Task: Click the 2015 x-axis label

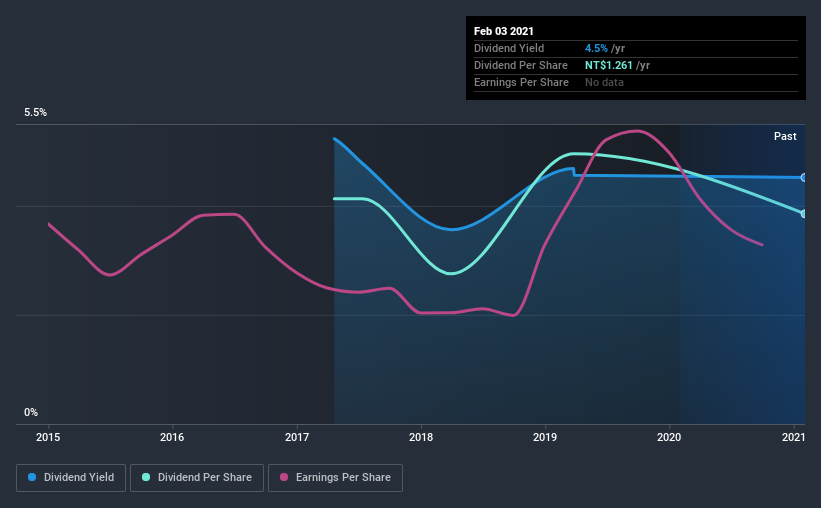Action: 48,437
